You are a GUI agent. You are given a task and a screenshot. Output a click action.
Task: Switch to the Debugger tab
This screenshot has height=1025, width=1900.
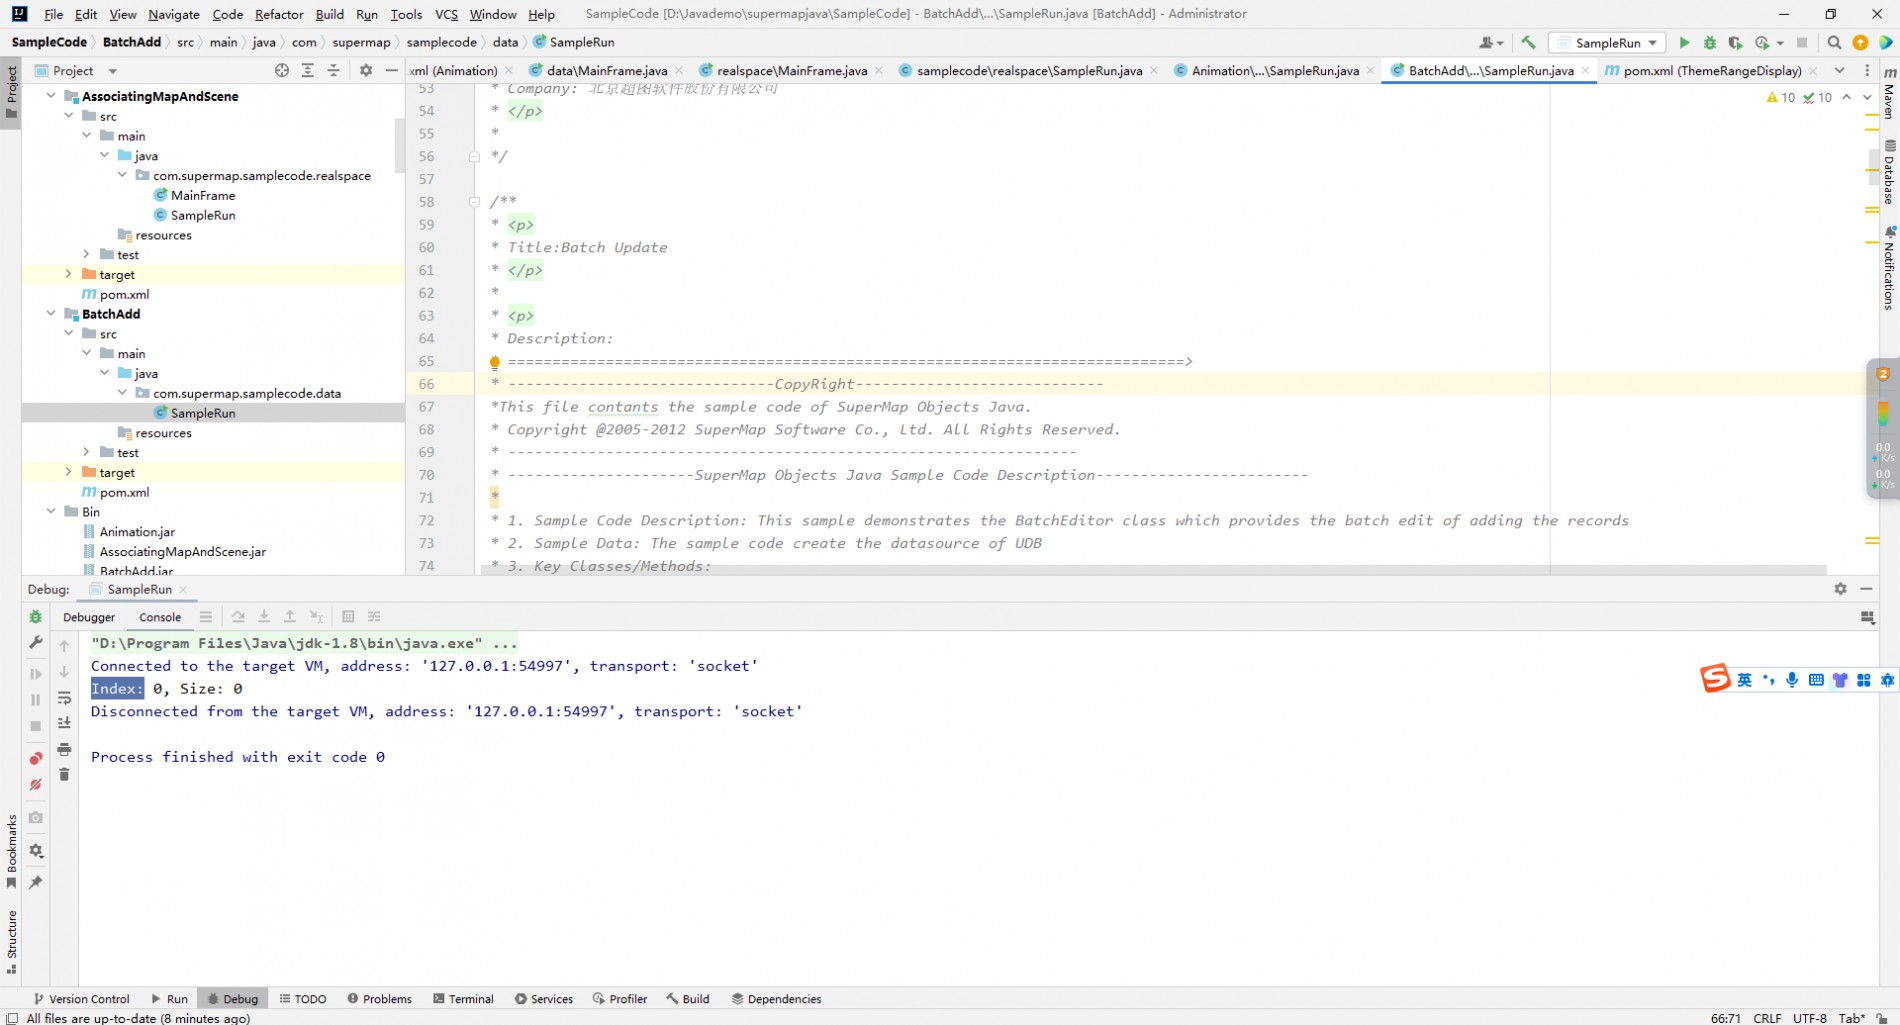point(89,617)
